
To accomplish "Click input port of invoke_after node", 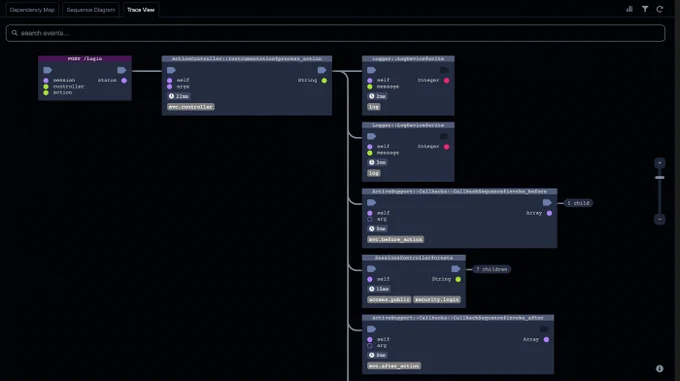I will 372,329.
